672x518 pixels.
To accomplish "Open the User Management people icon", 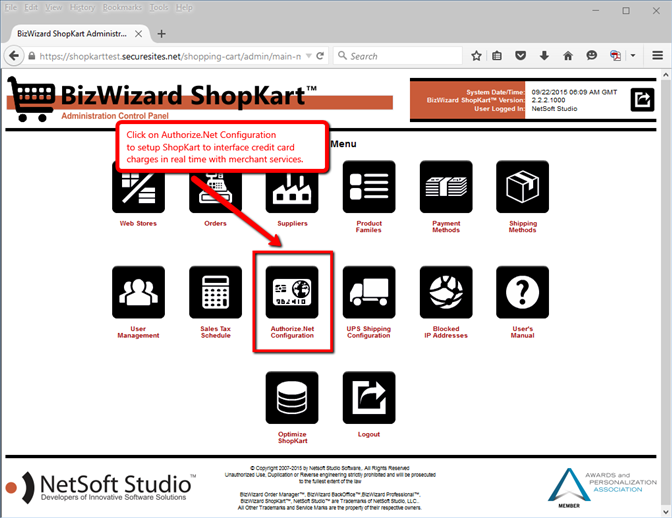I will coord(138,292).
